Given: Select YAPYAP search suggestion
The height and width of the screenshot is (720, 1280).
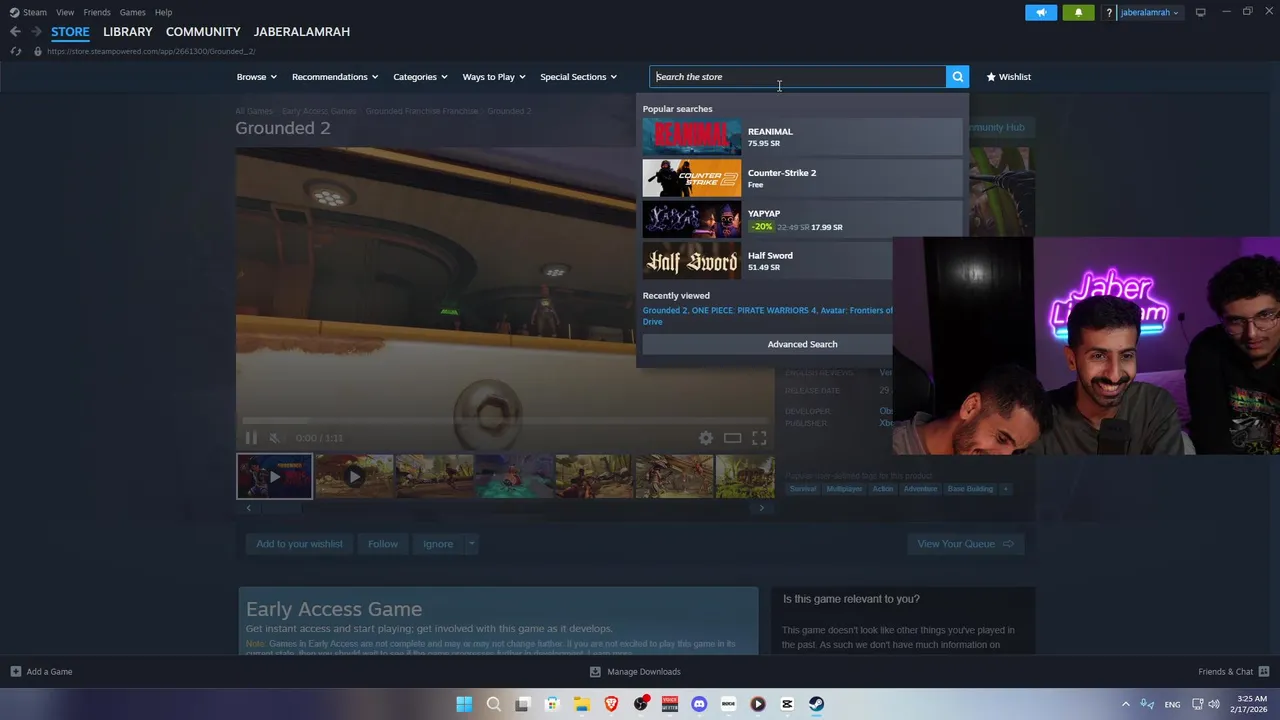Looking at the screenshot, I should [x=802, y=220].
